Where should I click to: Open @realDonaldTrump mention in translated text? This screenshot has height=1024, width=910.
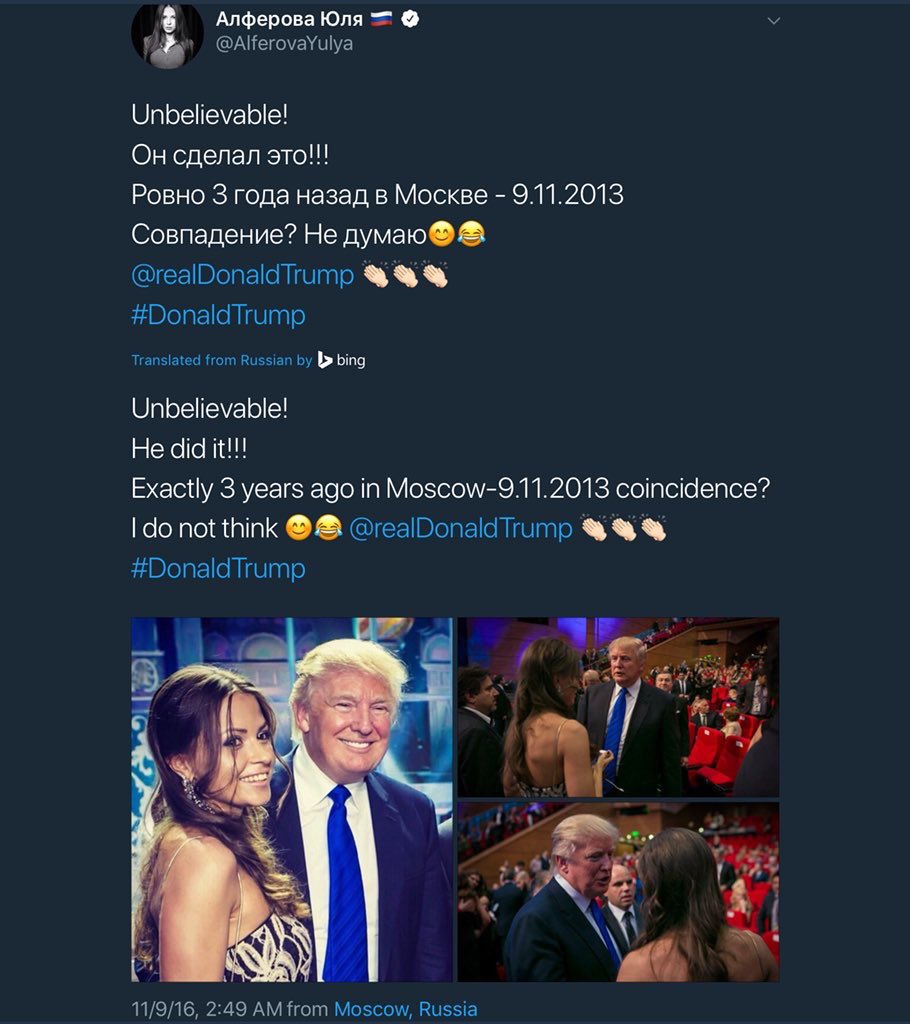(x=461, y=528)
